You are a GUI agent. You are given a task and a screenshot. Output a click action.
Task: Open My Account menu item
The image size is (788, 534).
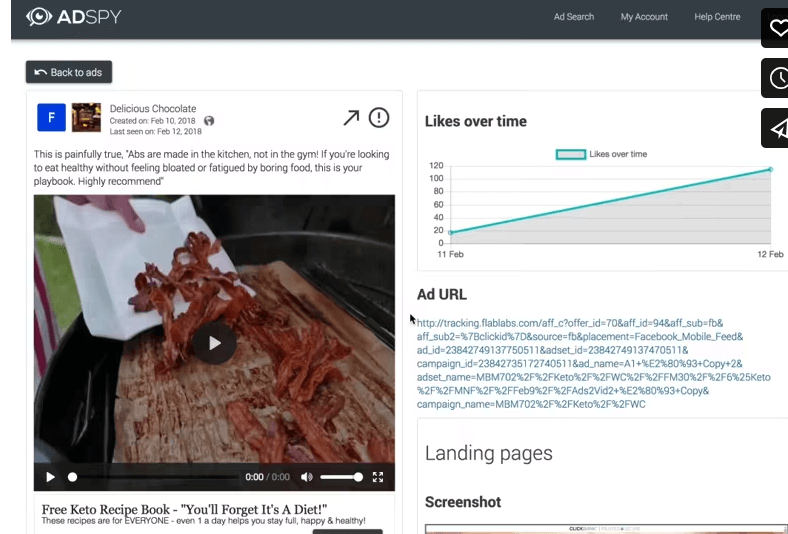pos(644,17)
